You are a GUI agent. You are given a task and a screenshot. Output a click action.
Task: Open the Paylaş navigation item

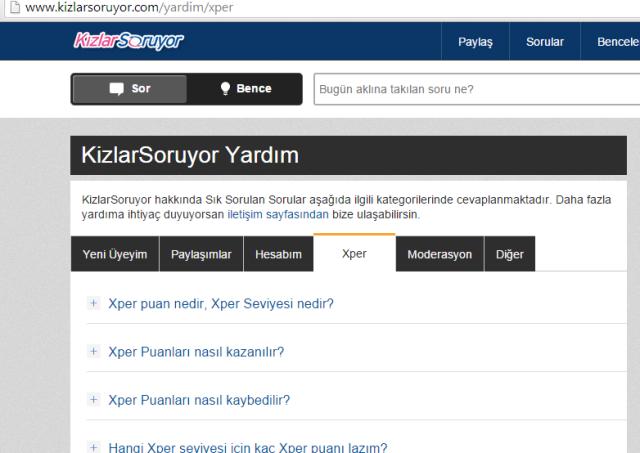click(475, 43)
